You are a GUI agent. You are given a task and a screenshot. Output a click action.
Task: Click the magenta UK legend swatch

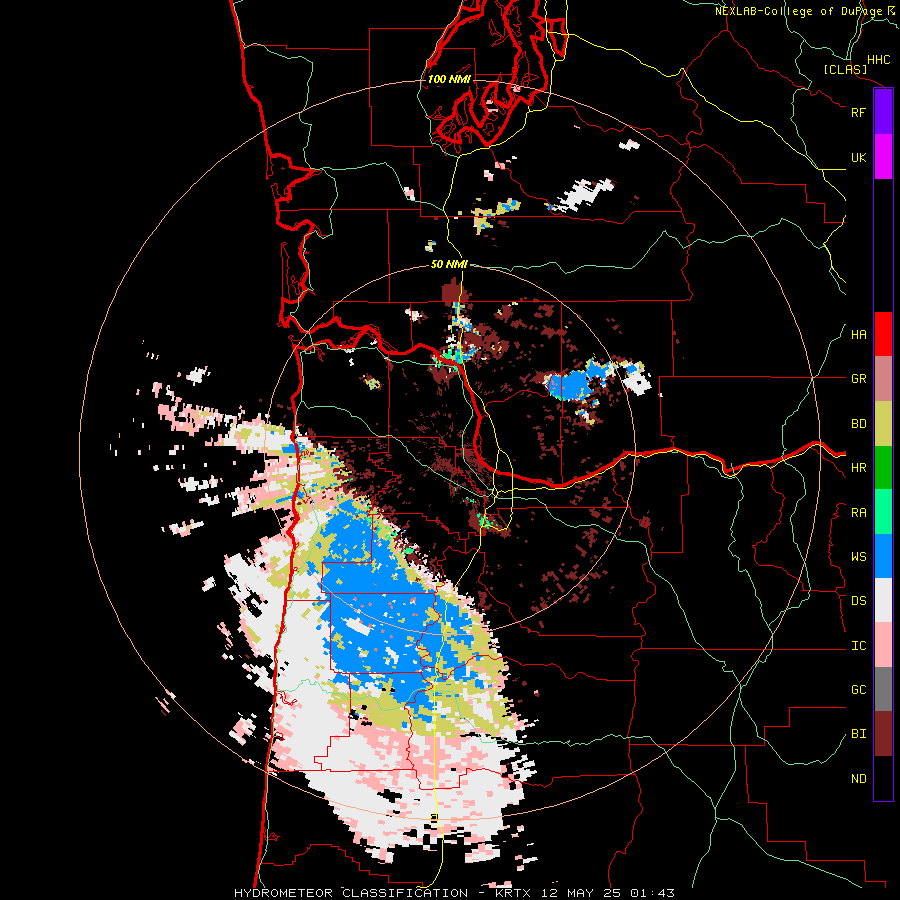(883, 157)
